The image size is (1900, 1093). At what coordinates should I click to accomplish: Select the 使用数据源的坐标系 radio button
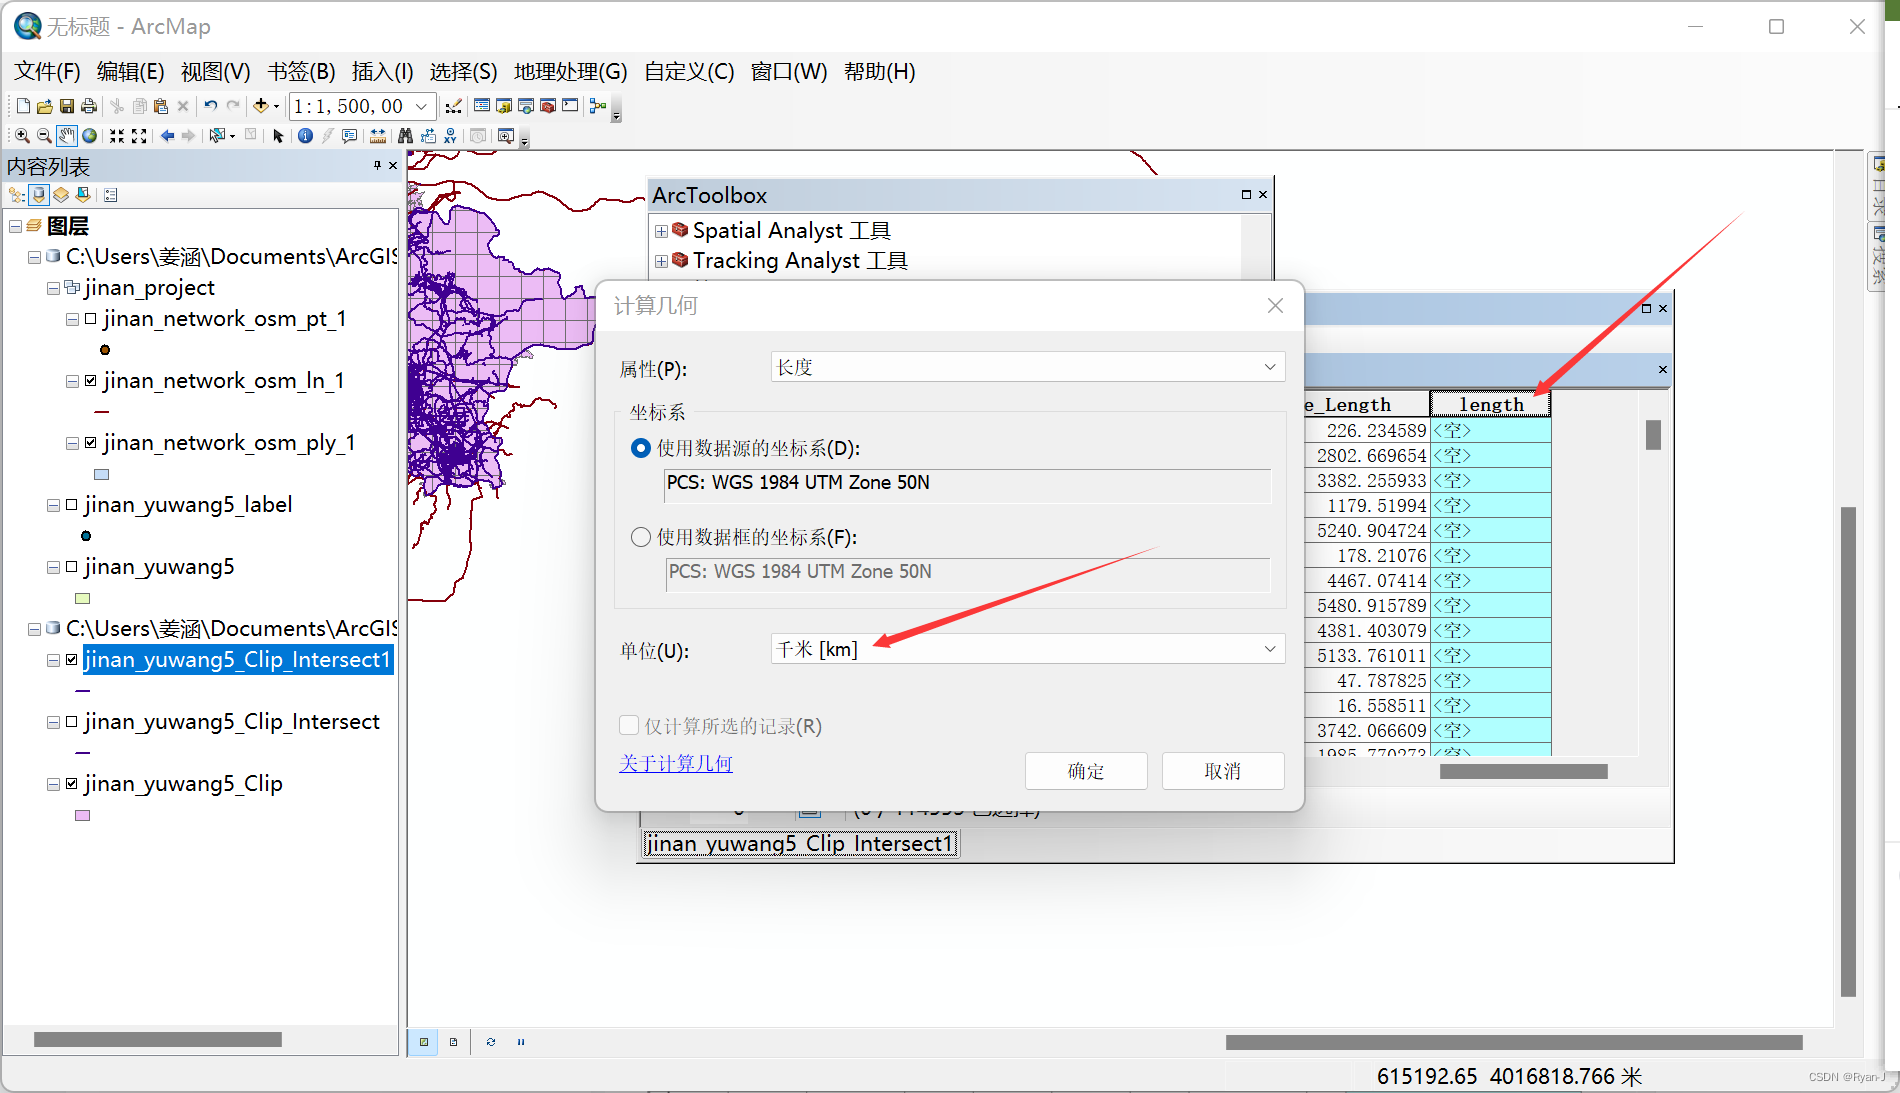(641, 448)
